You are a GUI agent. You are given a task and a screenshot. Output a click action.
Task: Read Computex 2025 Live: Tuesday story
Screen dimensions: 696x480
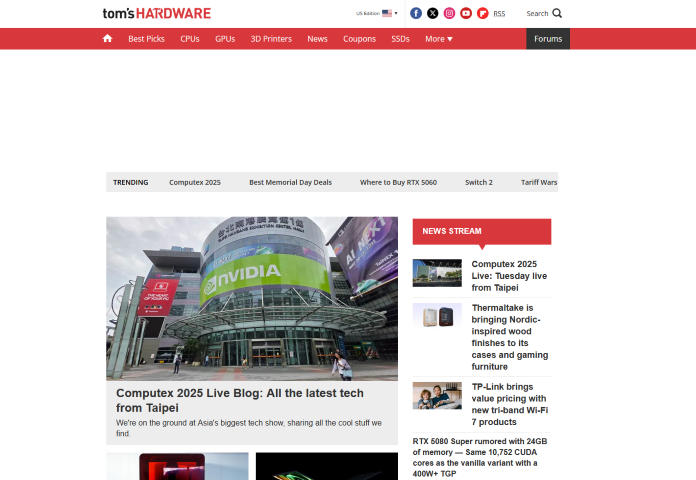[509, 276]
